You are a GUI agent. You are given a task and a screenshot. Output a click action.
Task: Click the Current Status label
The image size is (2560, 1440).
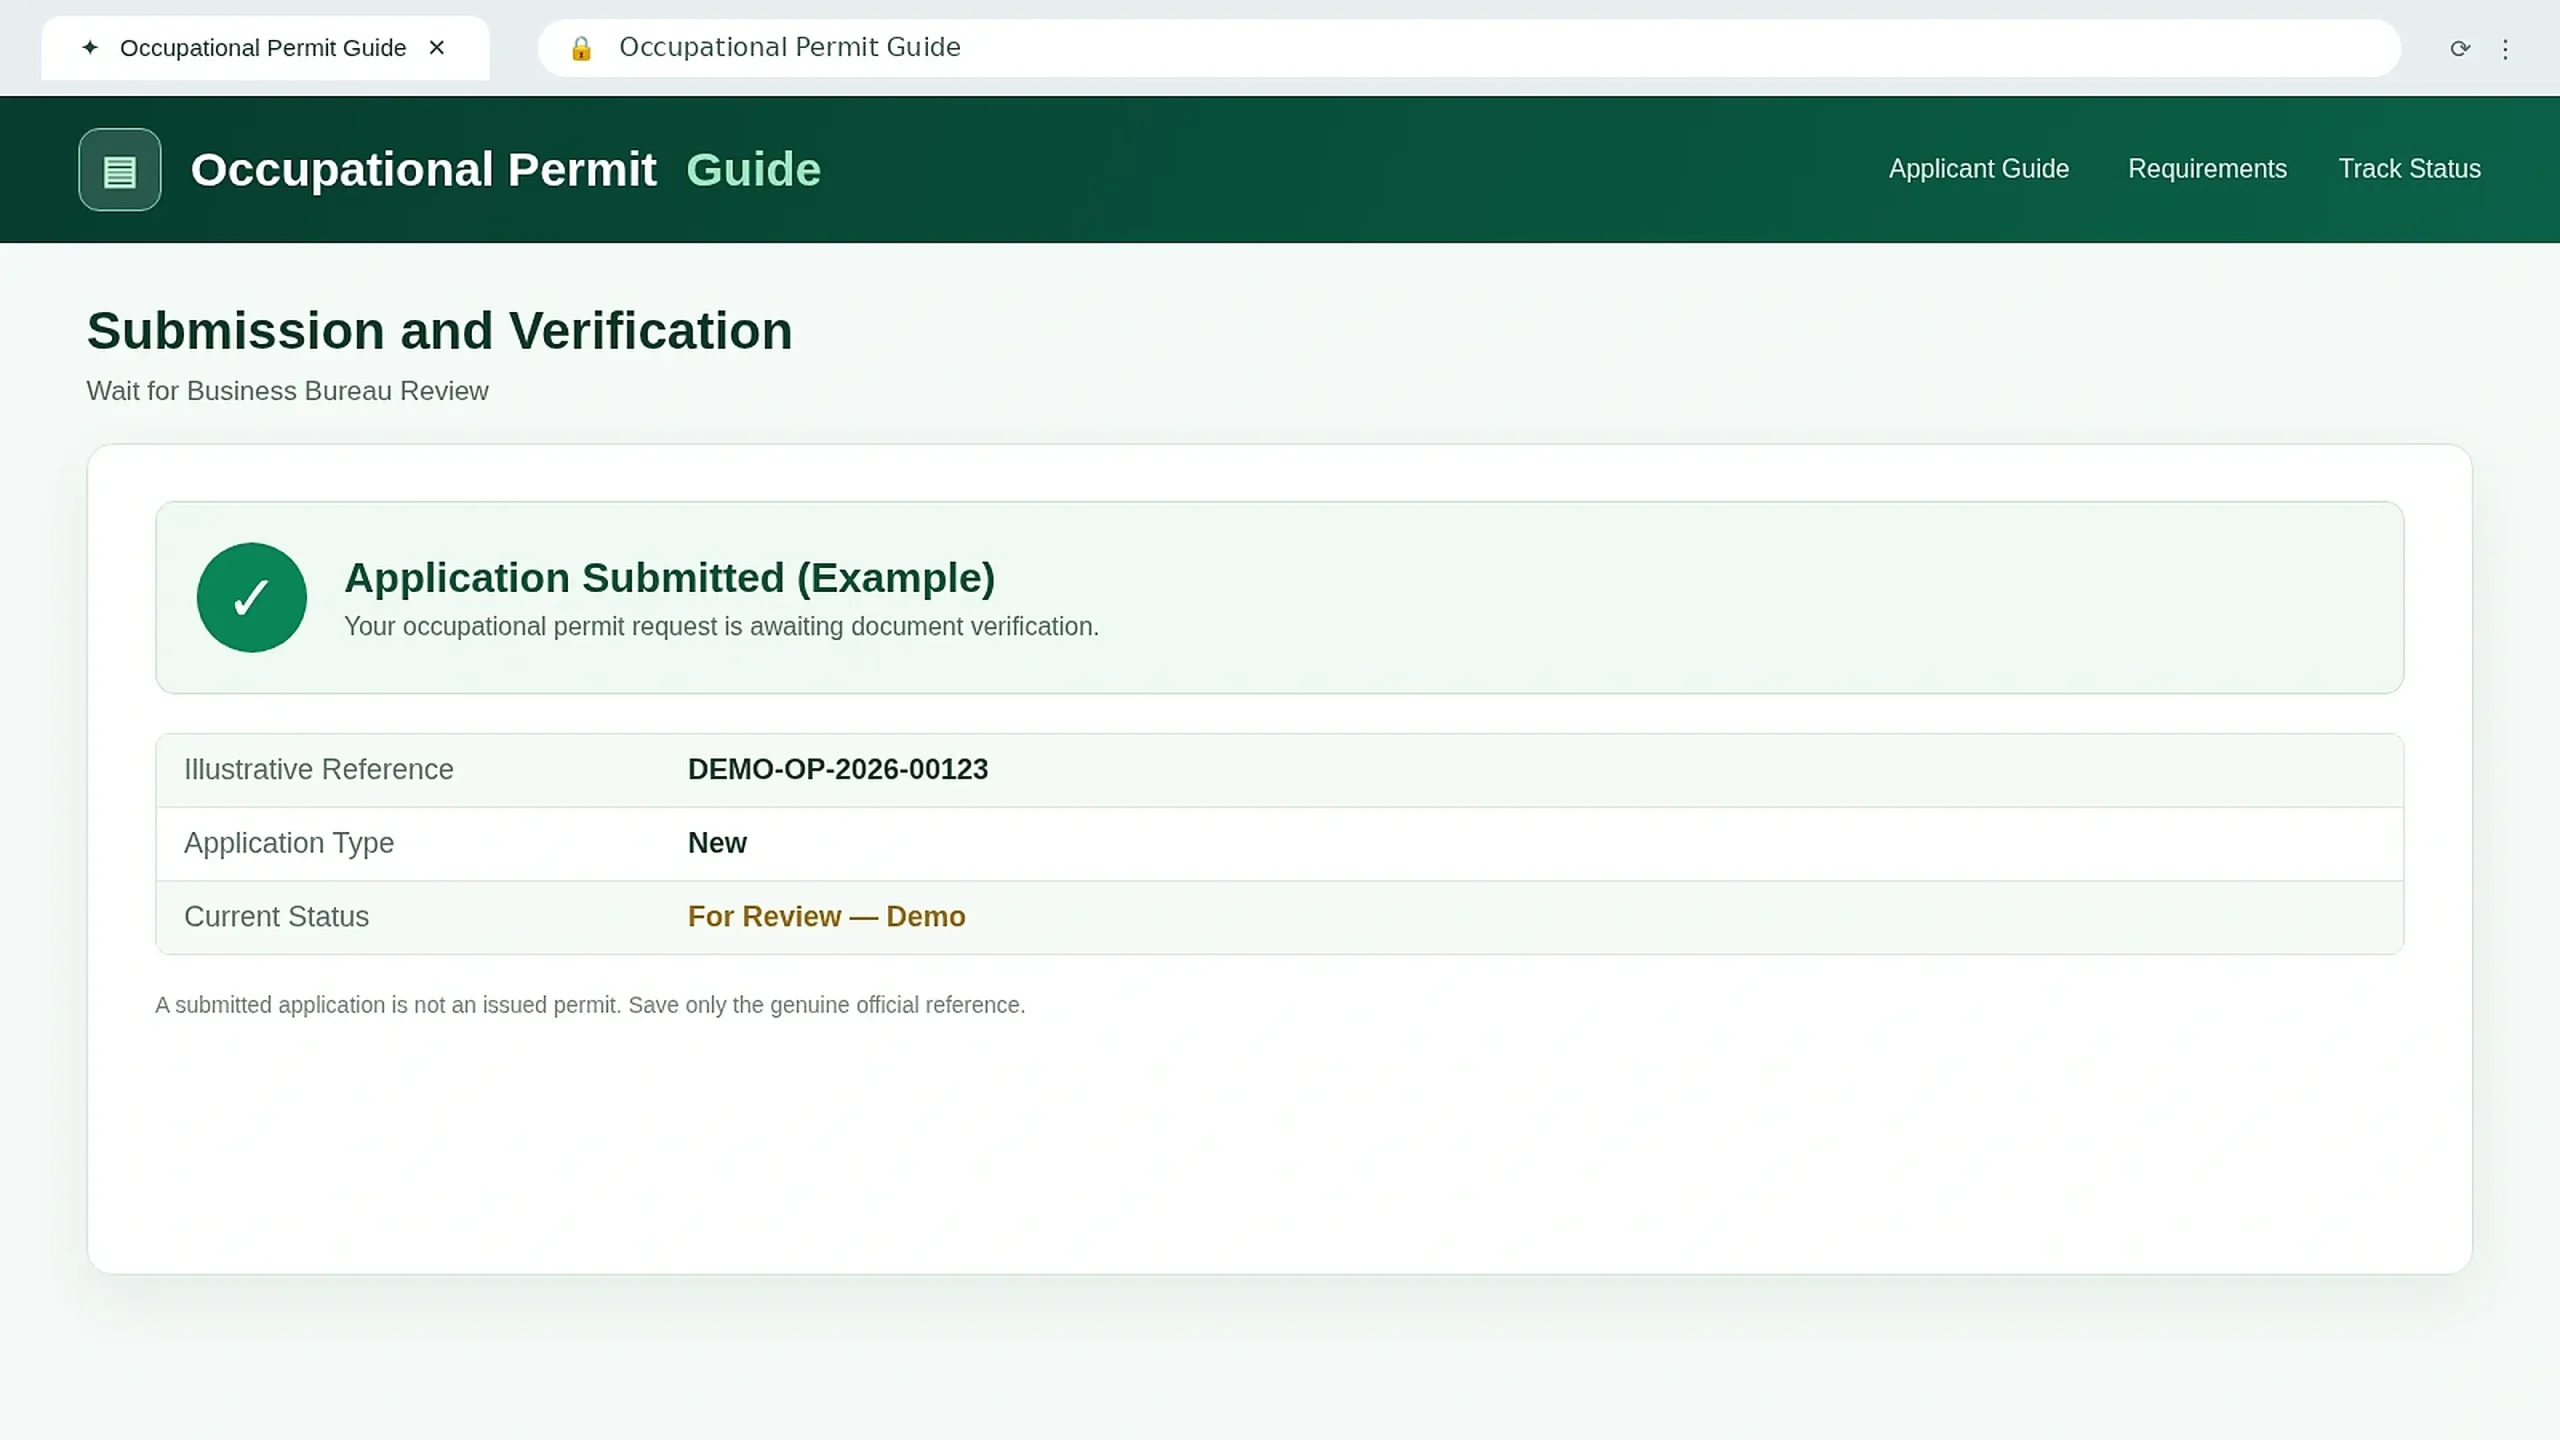276,917
